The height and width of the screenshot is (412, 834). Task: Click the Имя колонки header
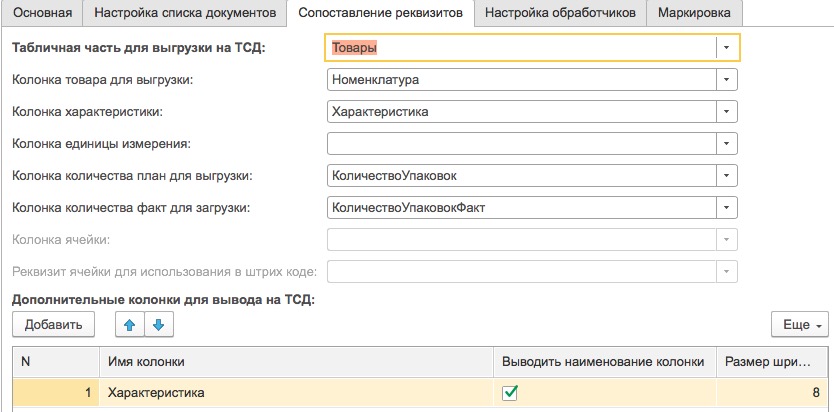[296, 362]
